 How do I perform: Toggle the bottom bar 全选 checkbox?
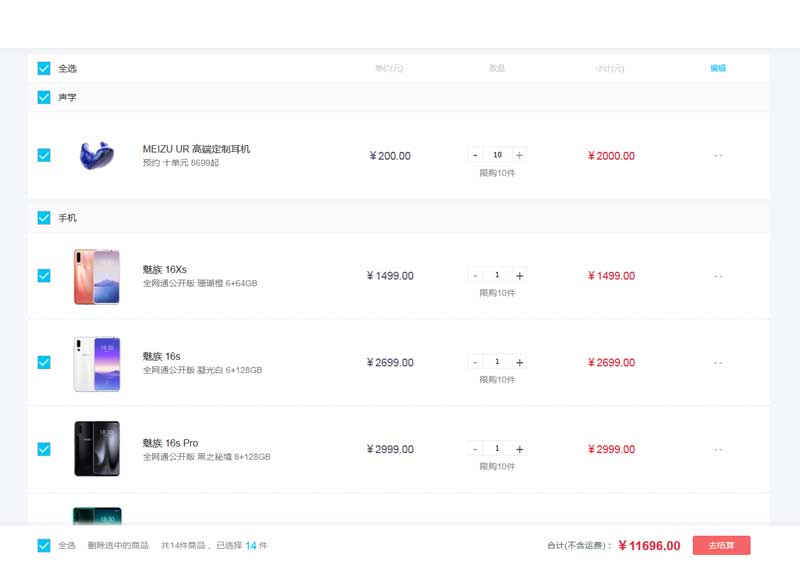[44, 545]
